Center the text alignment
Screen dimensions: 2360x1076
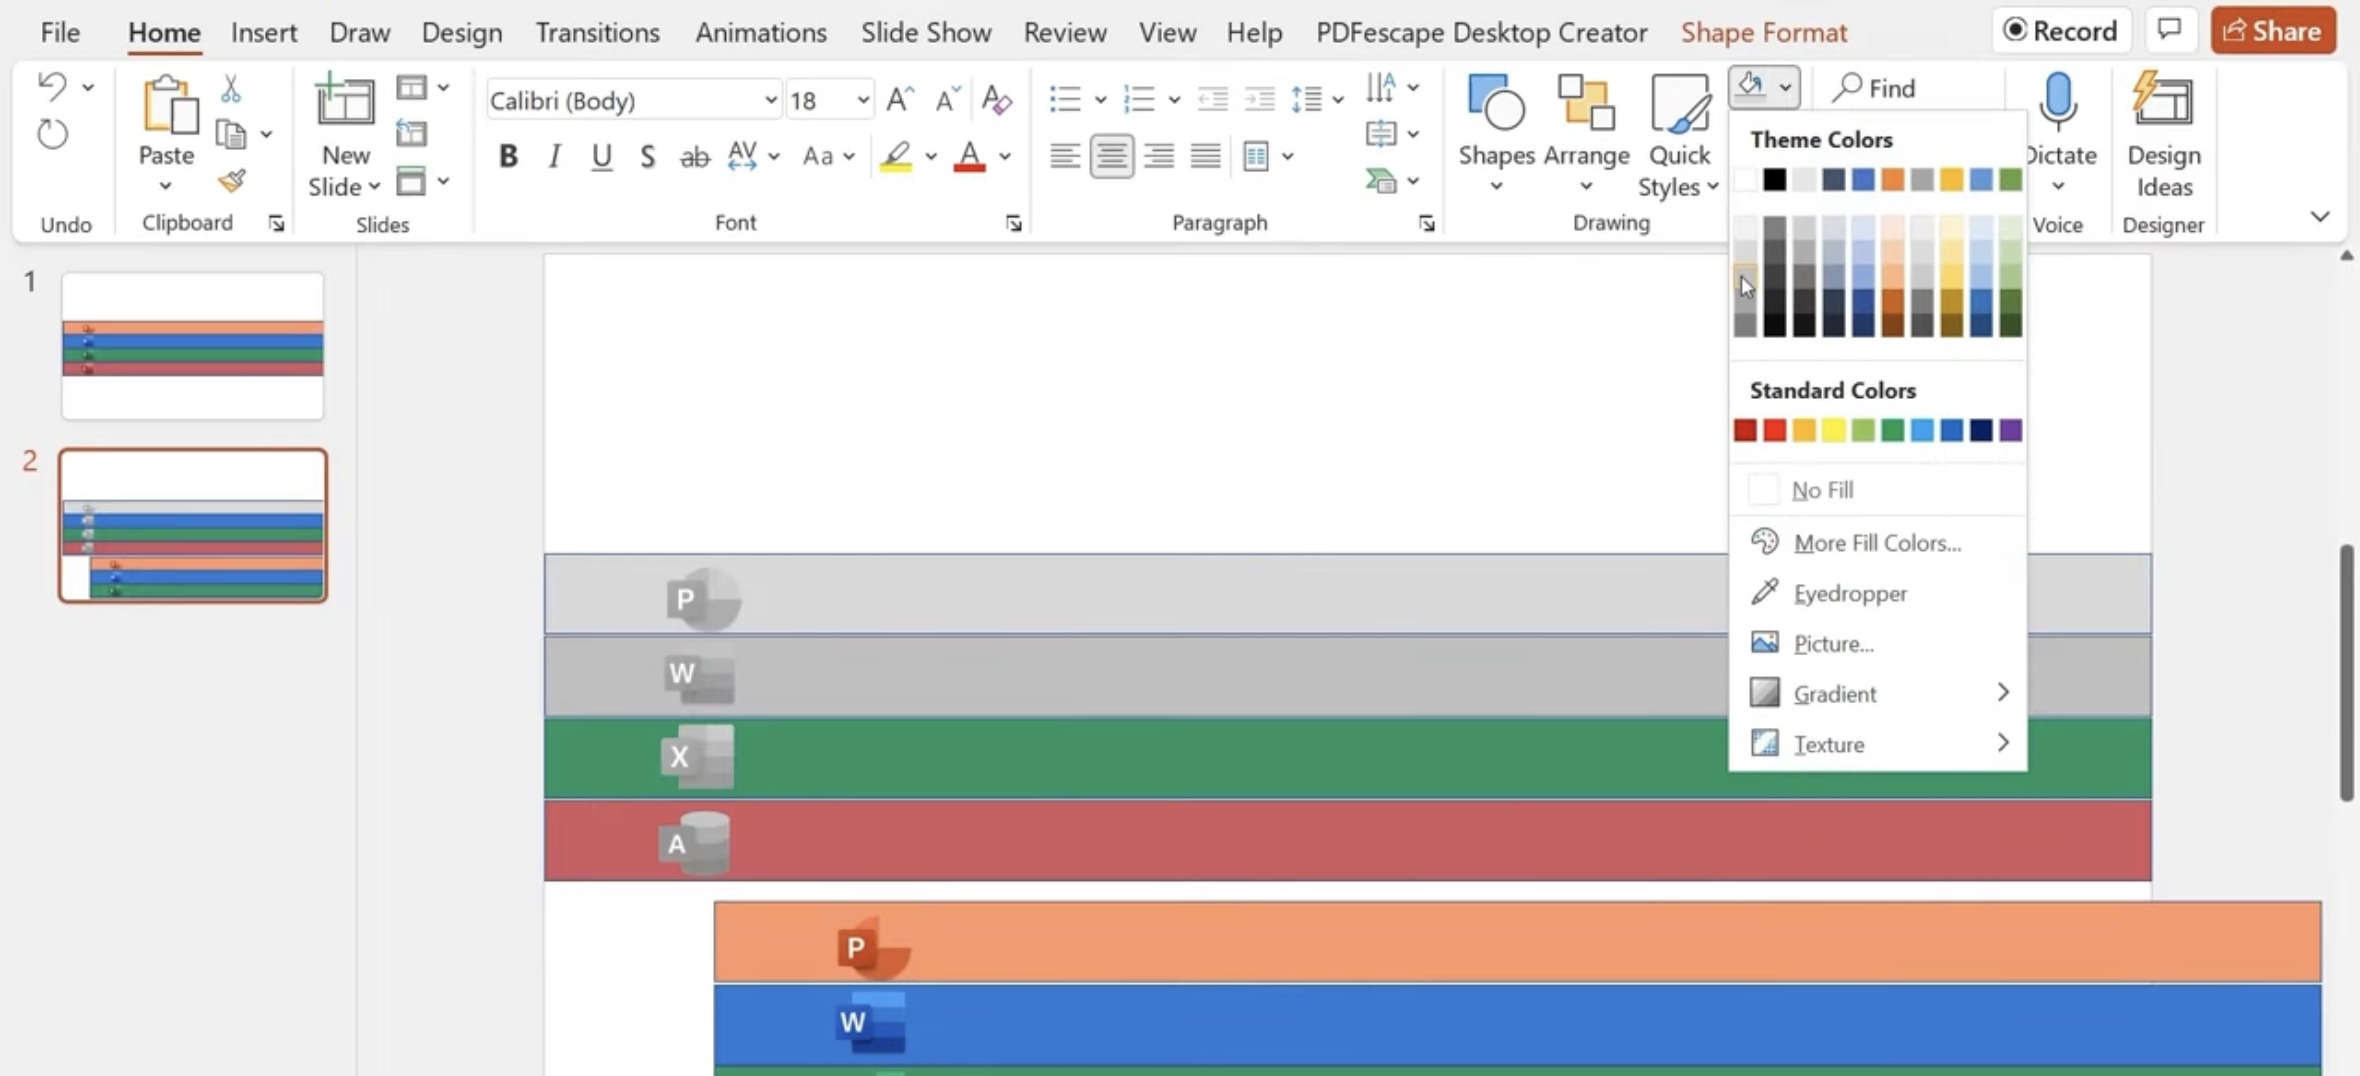(x=1111, y=156)
